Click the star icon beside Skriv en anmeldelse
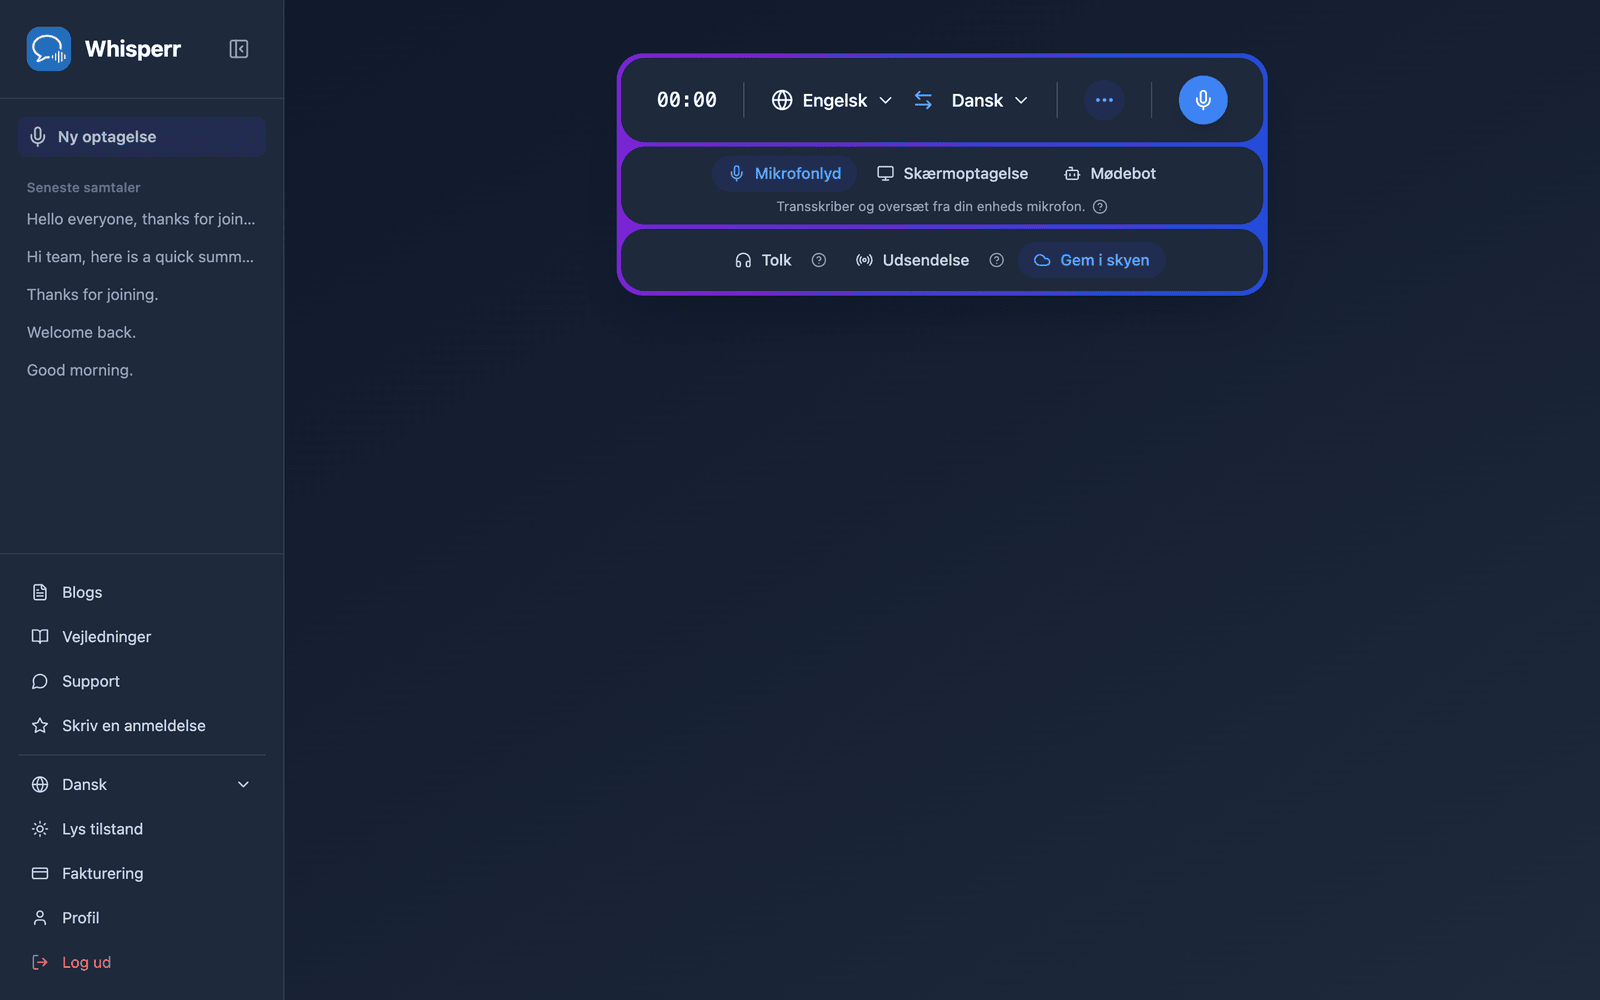Screen dimensions: 1600x1000 [x=40, y=726]
